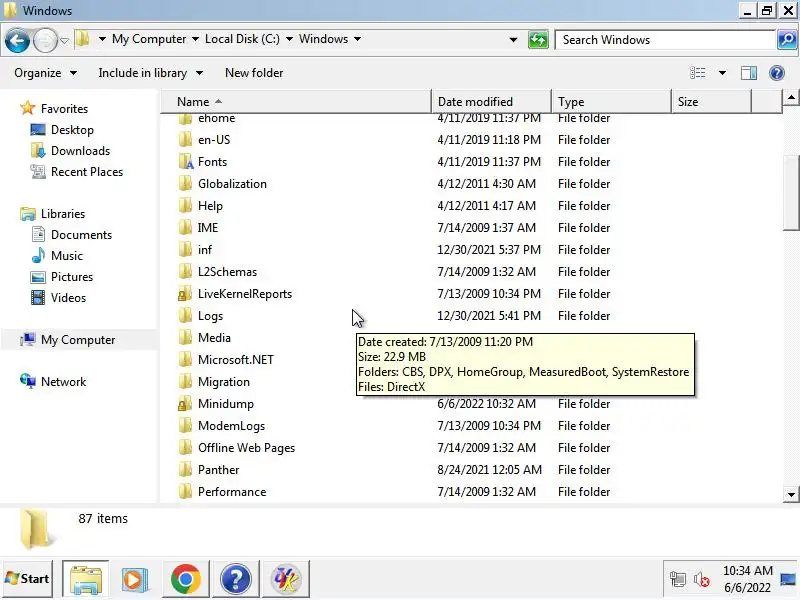Screen dimensions: 800x600
Task: Select the Panther folder row
Action: tap(471, 469)
